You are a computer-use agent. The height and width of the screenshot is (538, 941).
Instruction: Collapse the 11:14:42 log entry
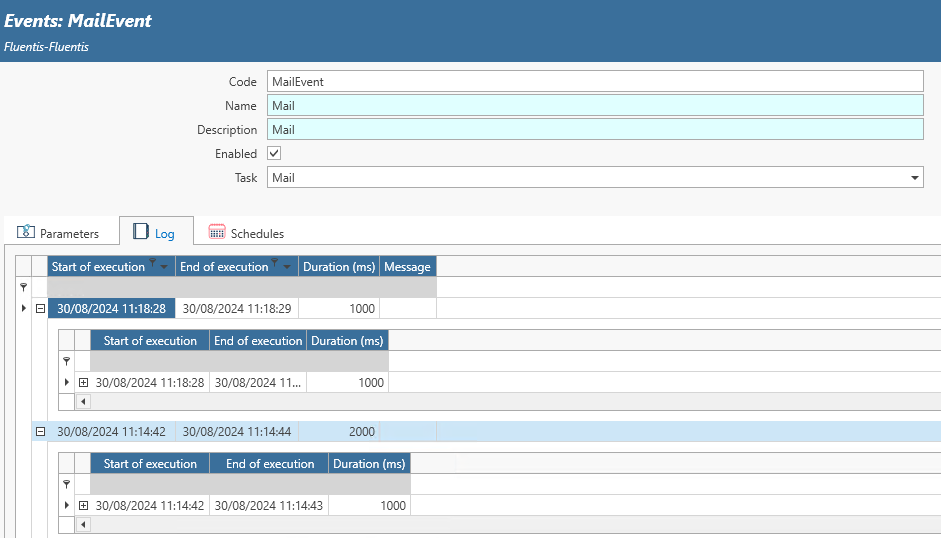40,432
